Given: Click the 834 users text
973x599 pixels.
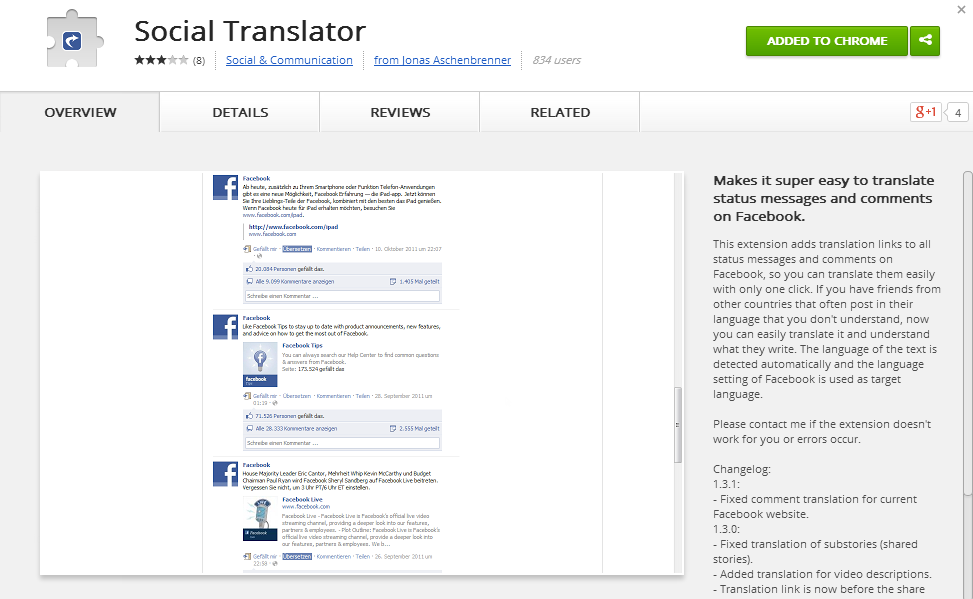Looking at the screenshot, I should click(x=557, y=60).
